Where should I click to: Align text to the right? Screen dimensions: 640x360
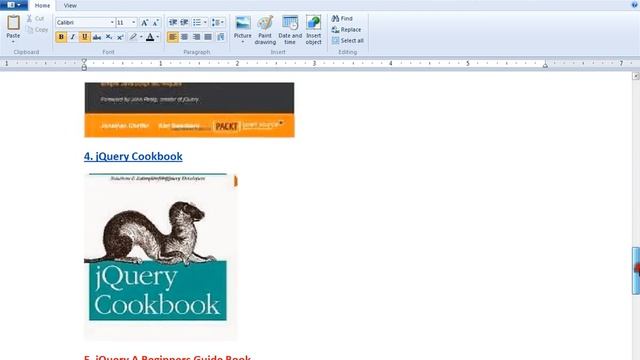(196, 37)
